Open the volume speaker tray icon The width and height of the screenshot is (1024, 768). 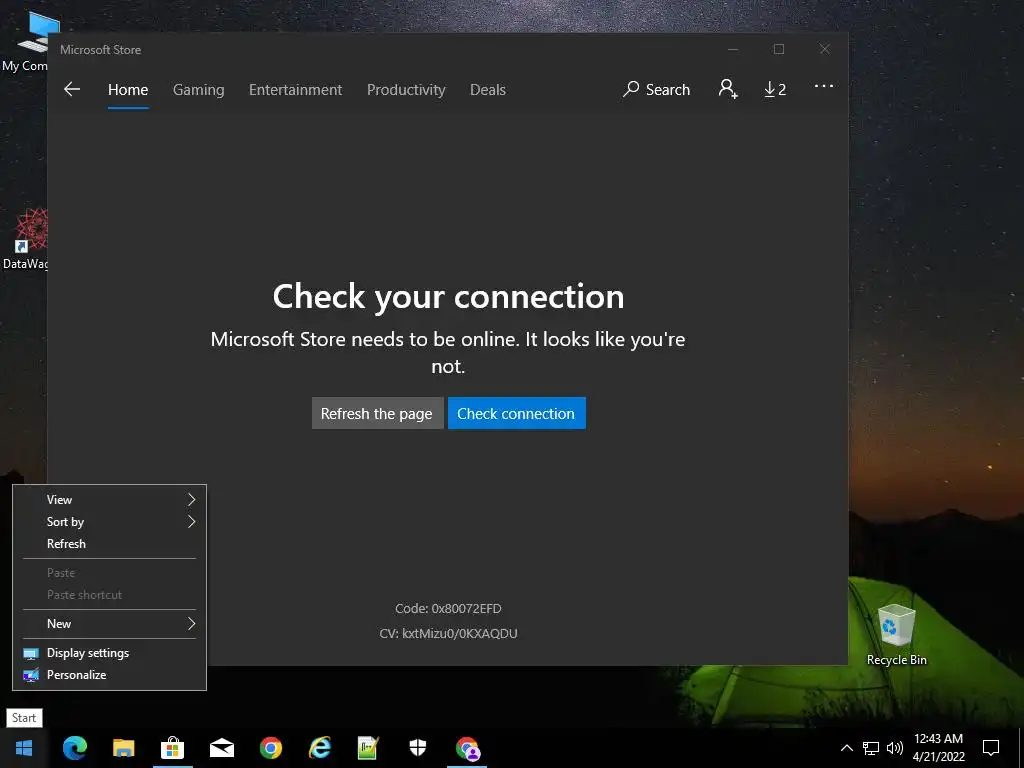pyautogui.click(x=895, y=748)
